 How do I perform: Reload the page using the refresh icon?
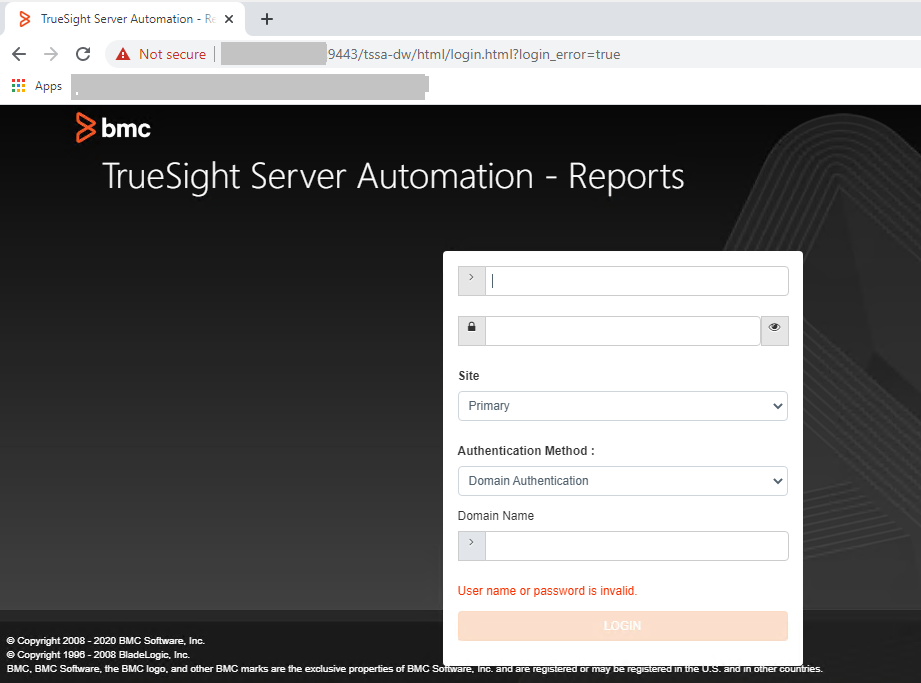click(x=83, y=53)
